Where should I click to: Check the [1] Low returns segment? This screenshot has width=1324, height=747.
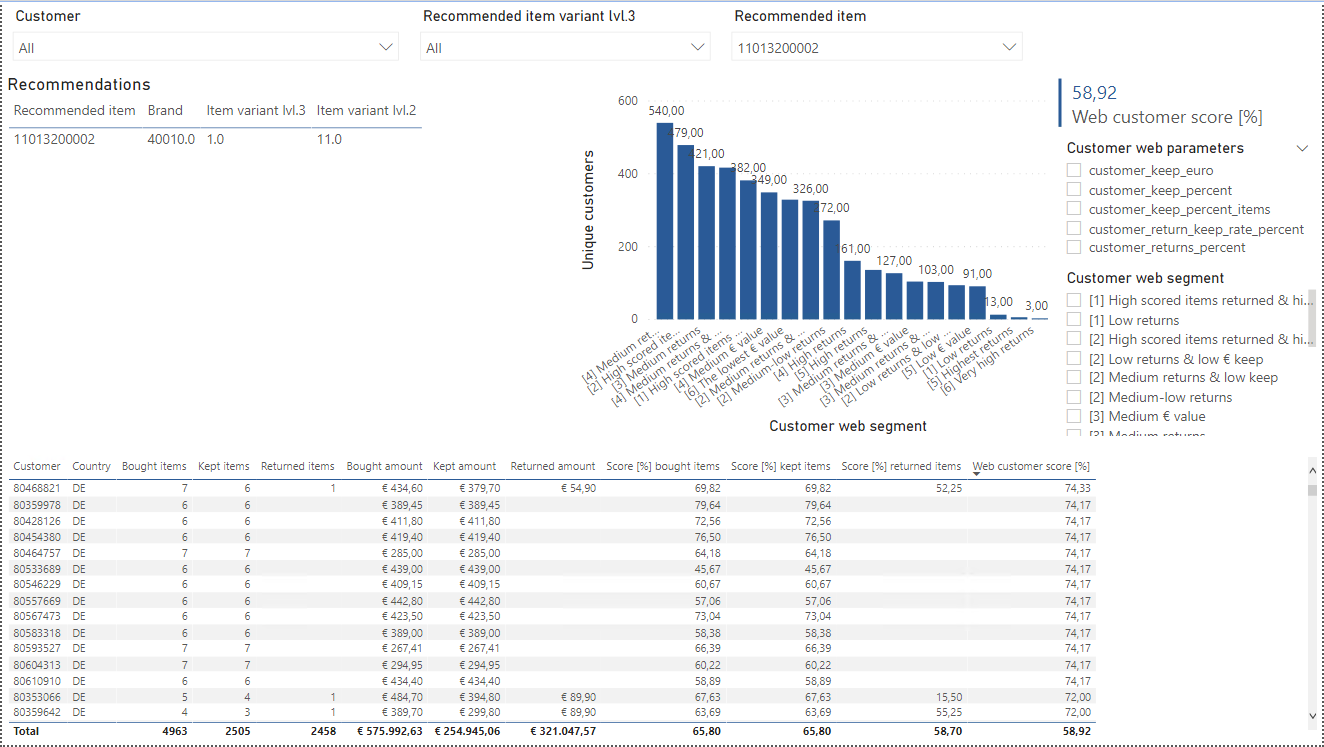point(1074,320)
